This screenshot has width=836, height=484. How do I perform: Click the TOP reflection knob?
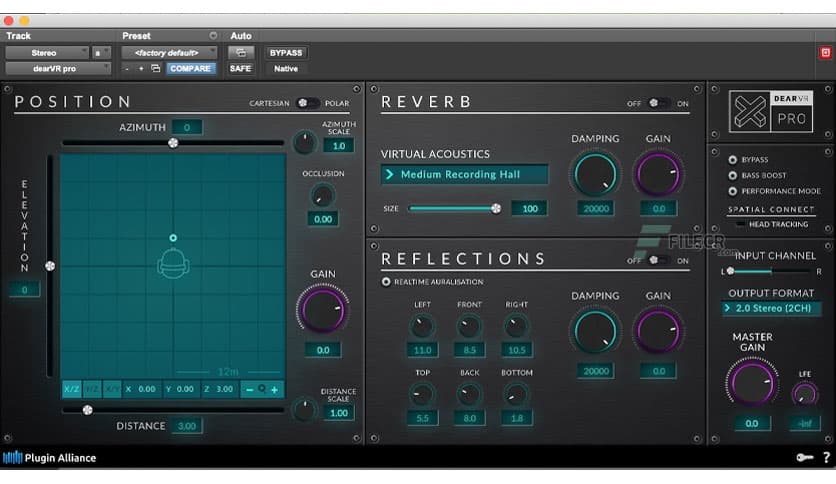[422, 395]
